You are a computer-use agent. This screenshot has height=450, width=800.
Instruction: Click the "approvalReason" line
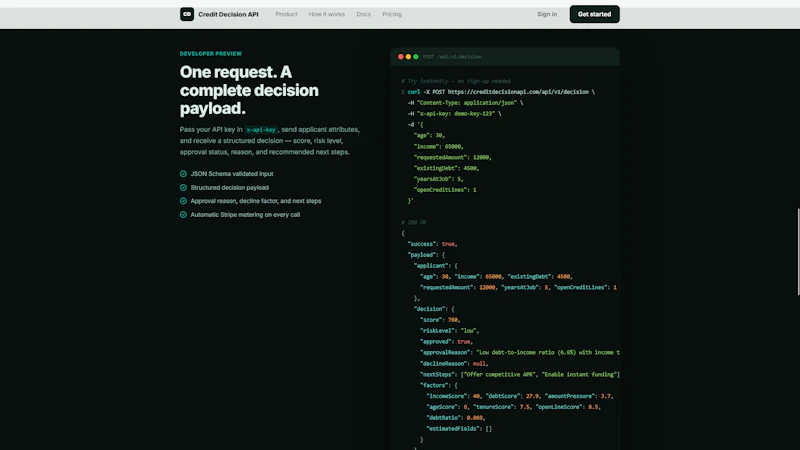click(519, 353)
